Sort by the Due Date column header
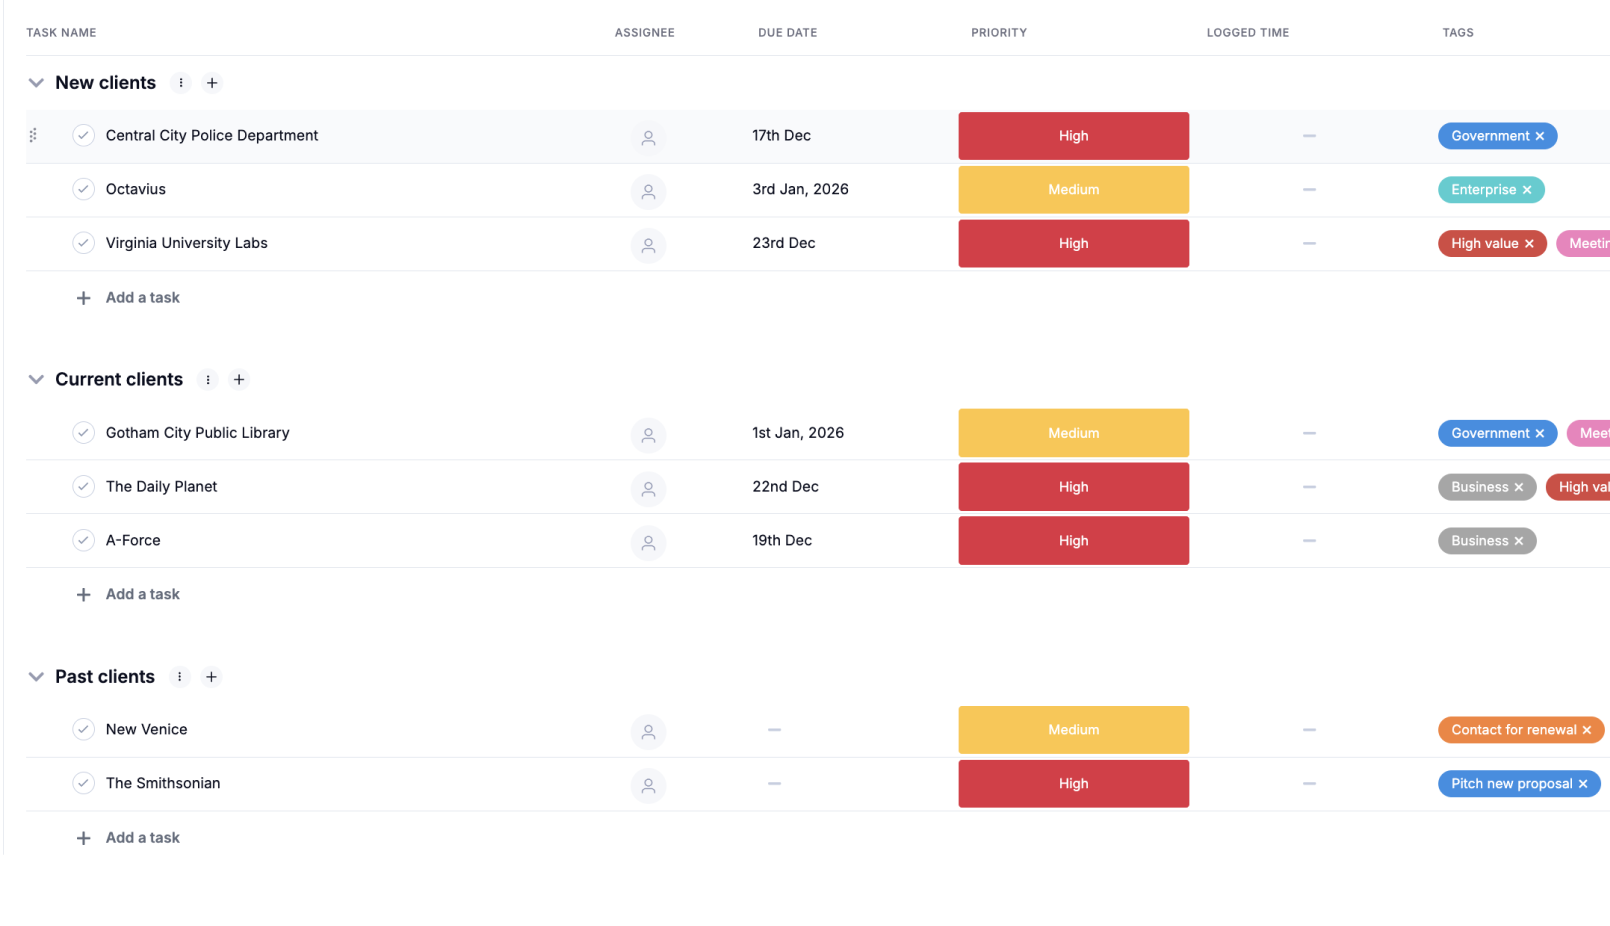 pyautogui.click(x=787, y=33)
